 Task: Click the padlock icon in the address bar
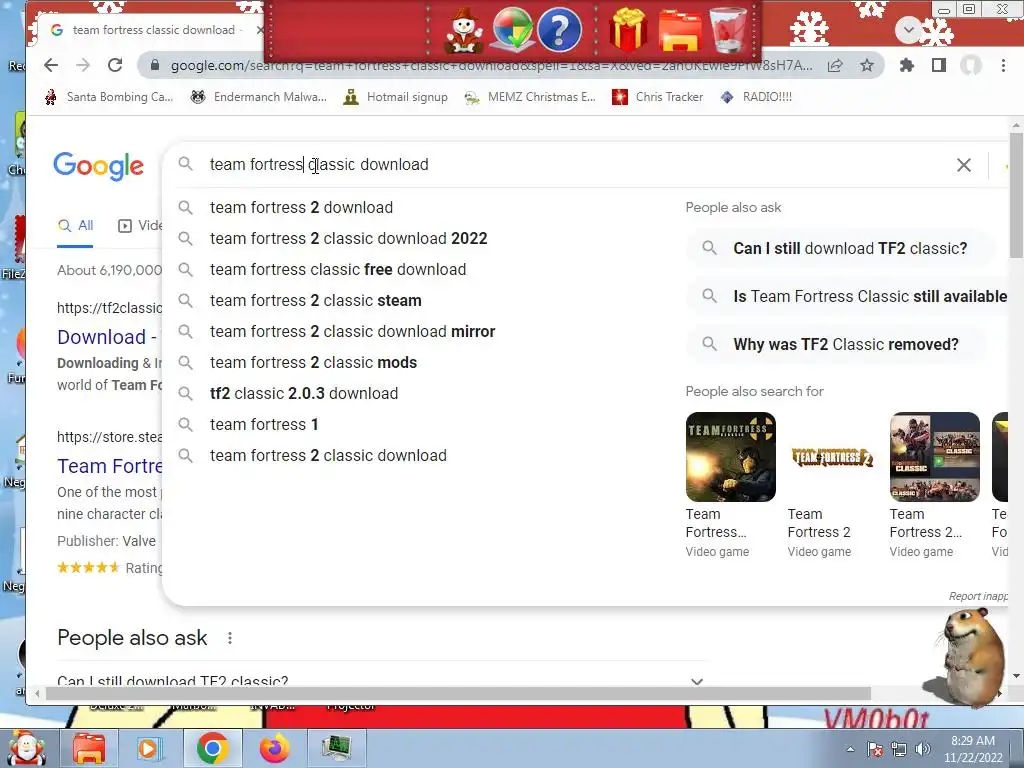coord(155,65)
